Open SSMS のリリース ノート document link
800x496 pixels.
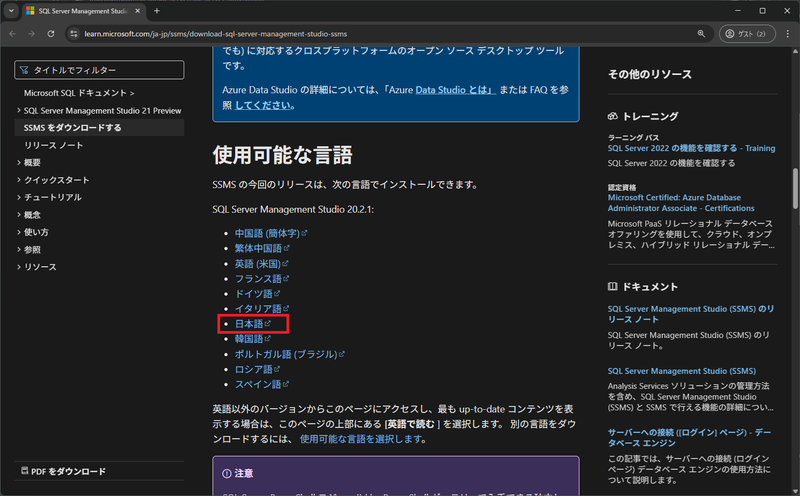[x=691, y=314]
